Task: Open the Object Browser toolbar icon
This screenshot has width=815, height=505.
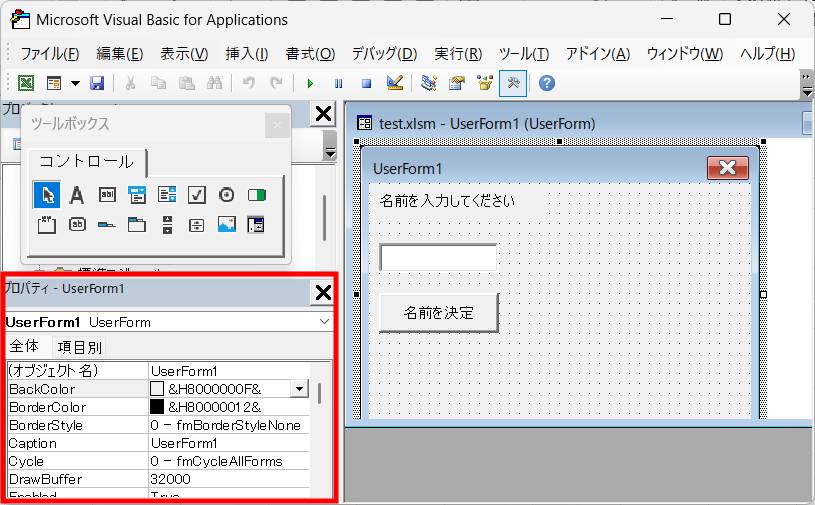Action: point(485,83)
